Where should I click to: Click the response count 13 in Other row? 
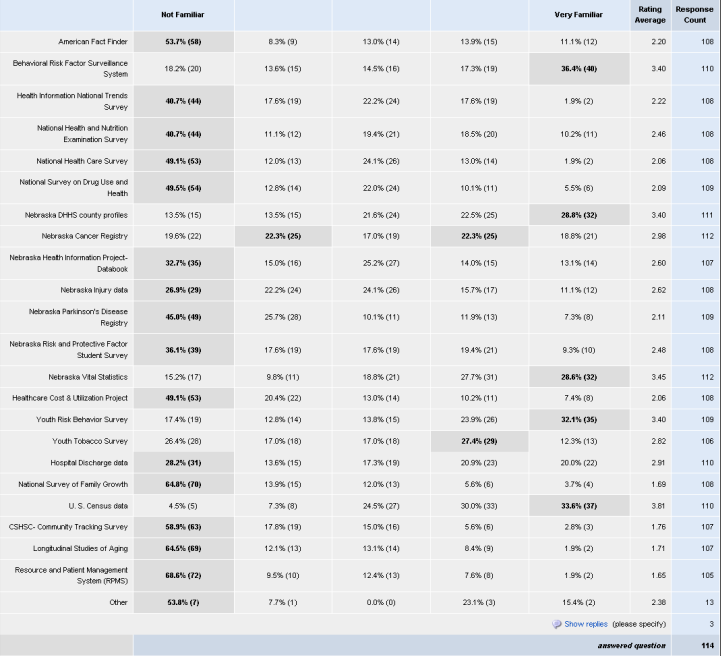tap(709, 602)
